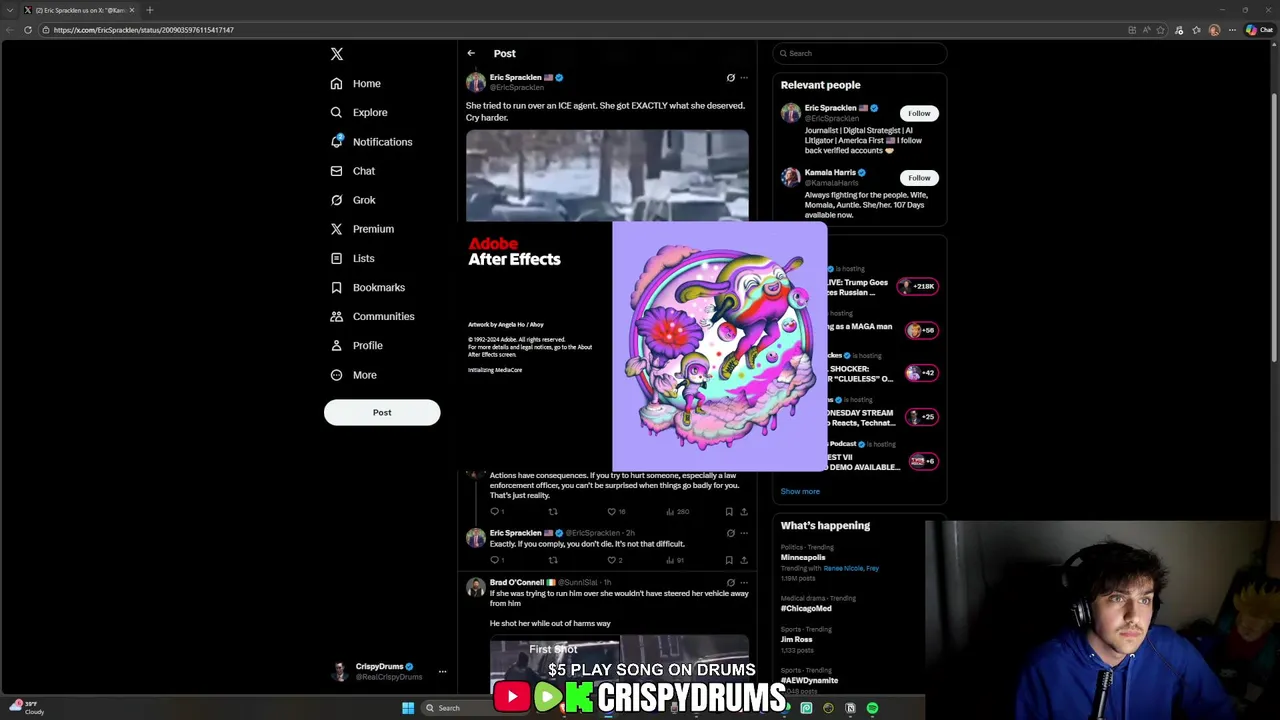Click Show more under live spaces

(800, 492)
